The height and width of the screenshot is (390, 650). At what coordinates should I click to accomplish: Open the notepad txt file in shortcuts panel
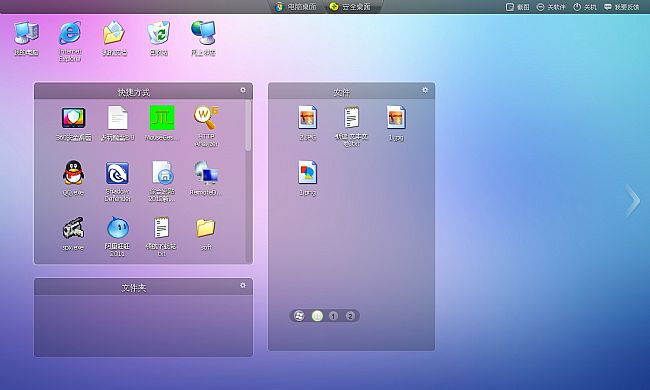pos(162,236)
